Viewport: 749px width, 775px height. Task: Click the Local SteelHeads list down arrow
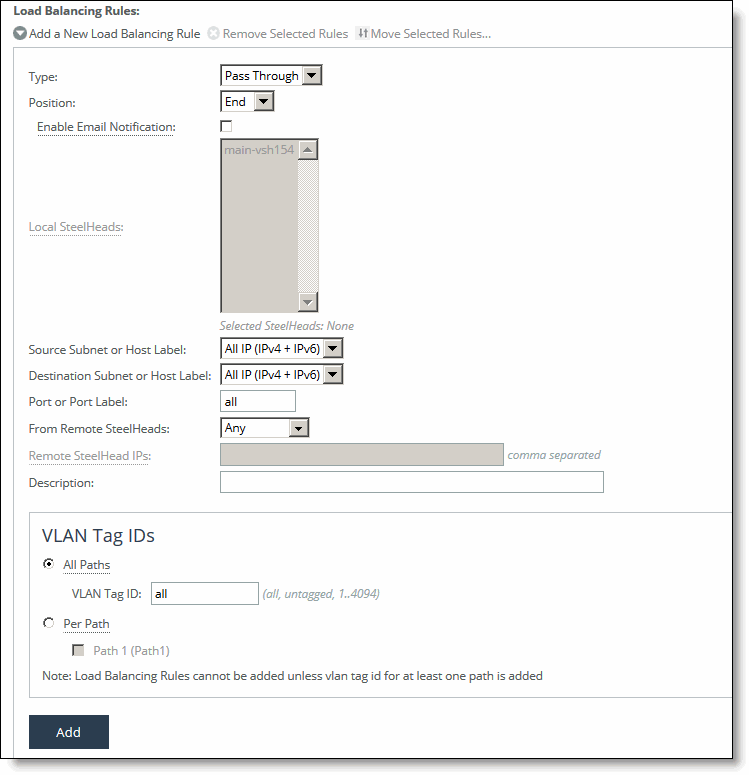(308, 301)
